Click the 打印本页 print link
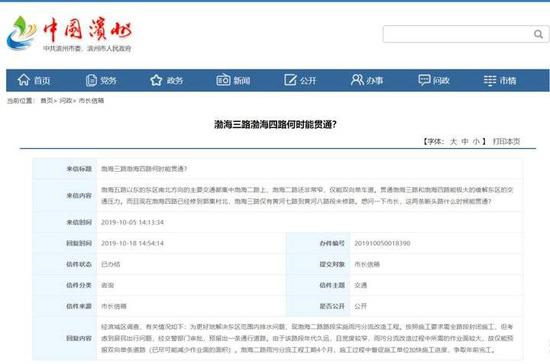550x364 pixels. pyautogui.click(x=506, y=141)
